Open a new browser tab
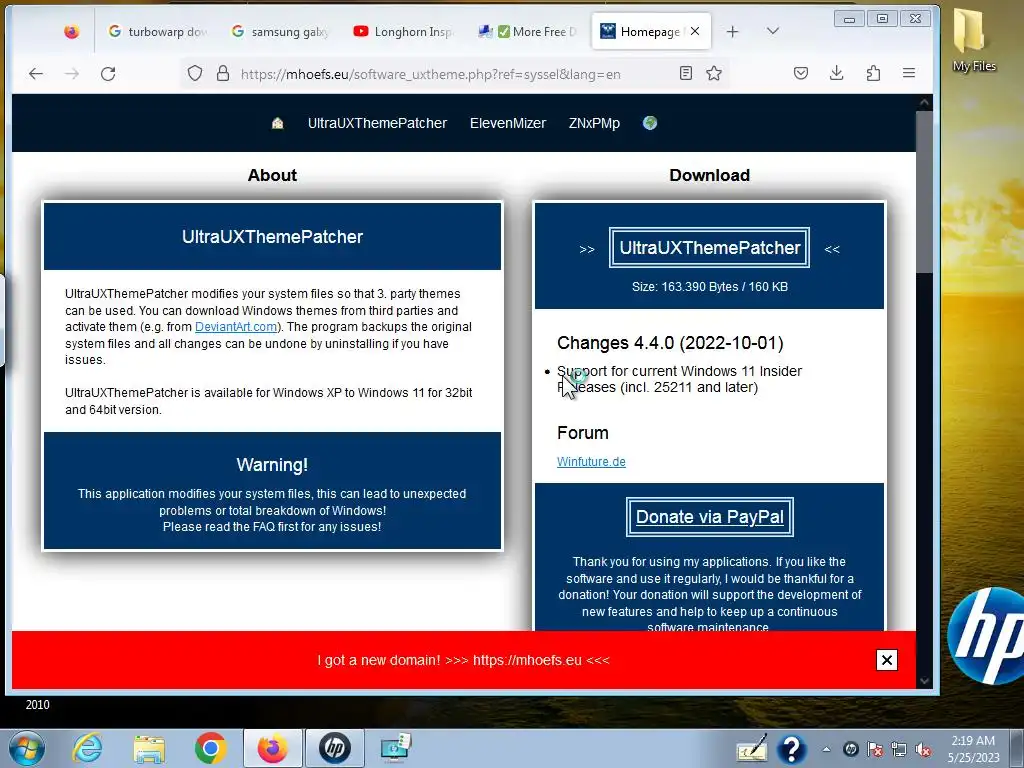The image size is (1024, 768). coord(732,31)
